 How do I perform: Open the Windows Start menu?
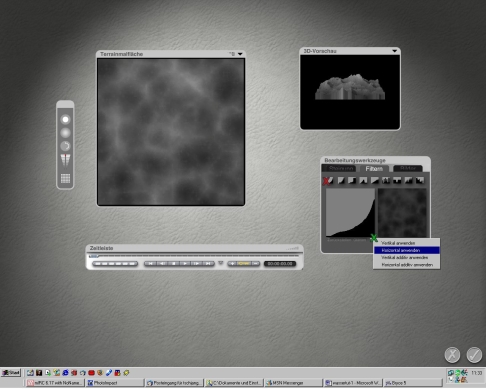point(11,372)
